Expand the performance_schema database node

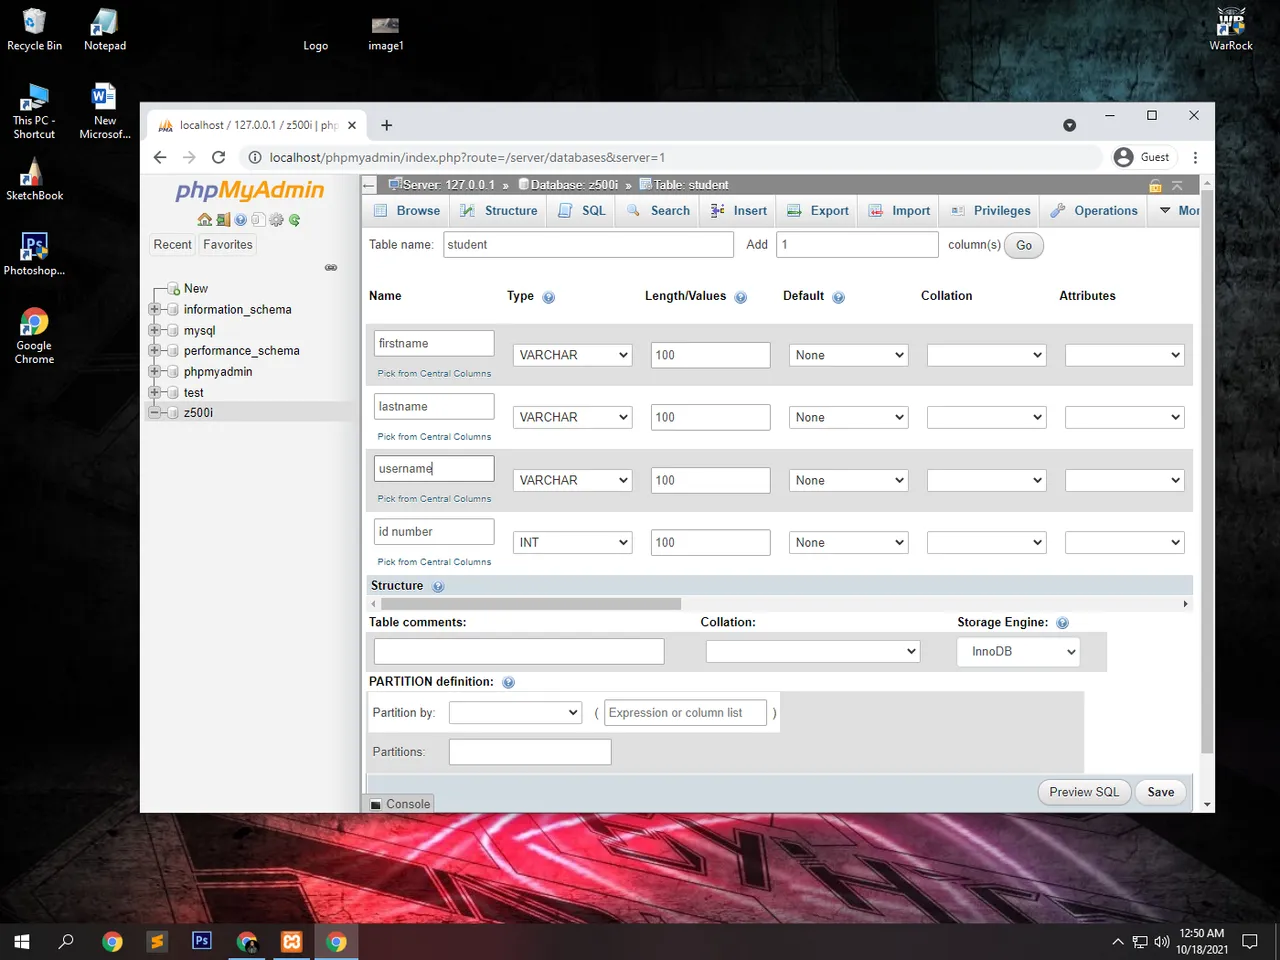(x=155, y=350)
